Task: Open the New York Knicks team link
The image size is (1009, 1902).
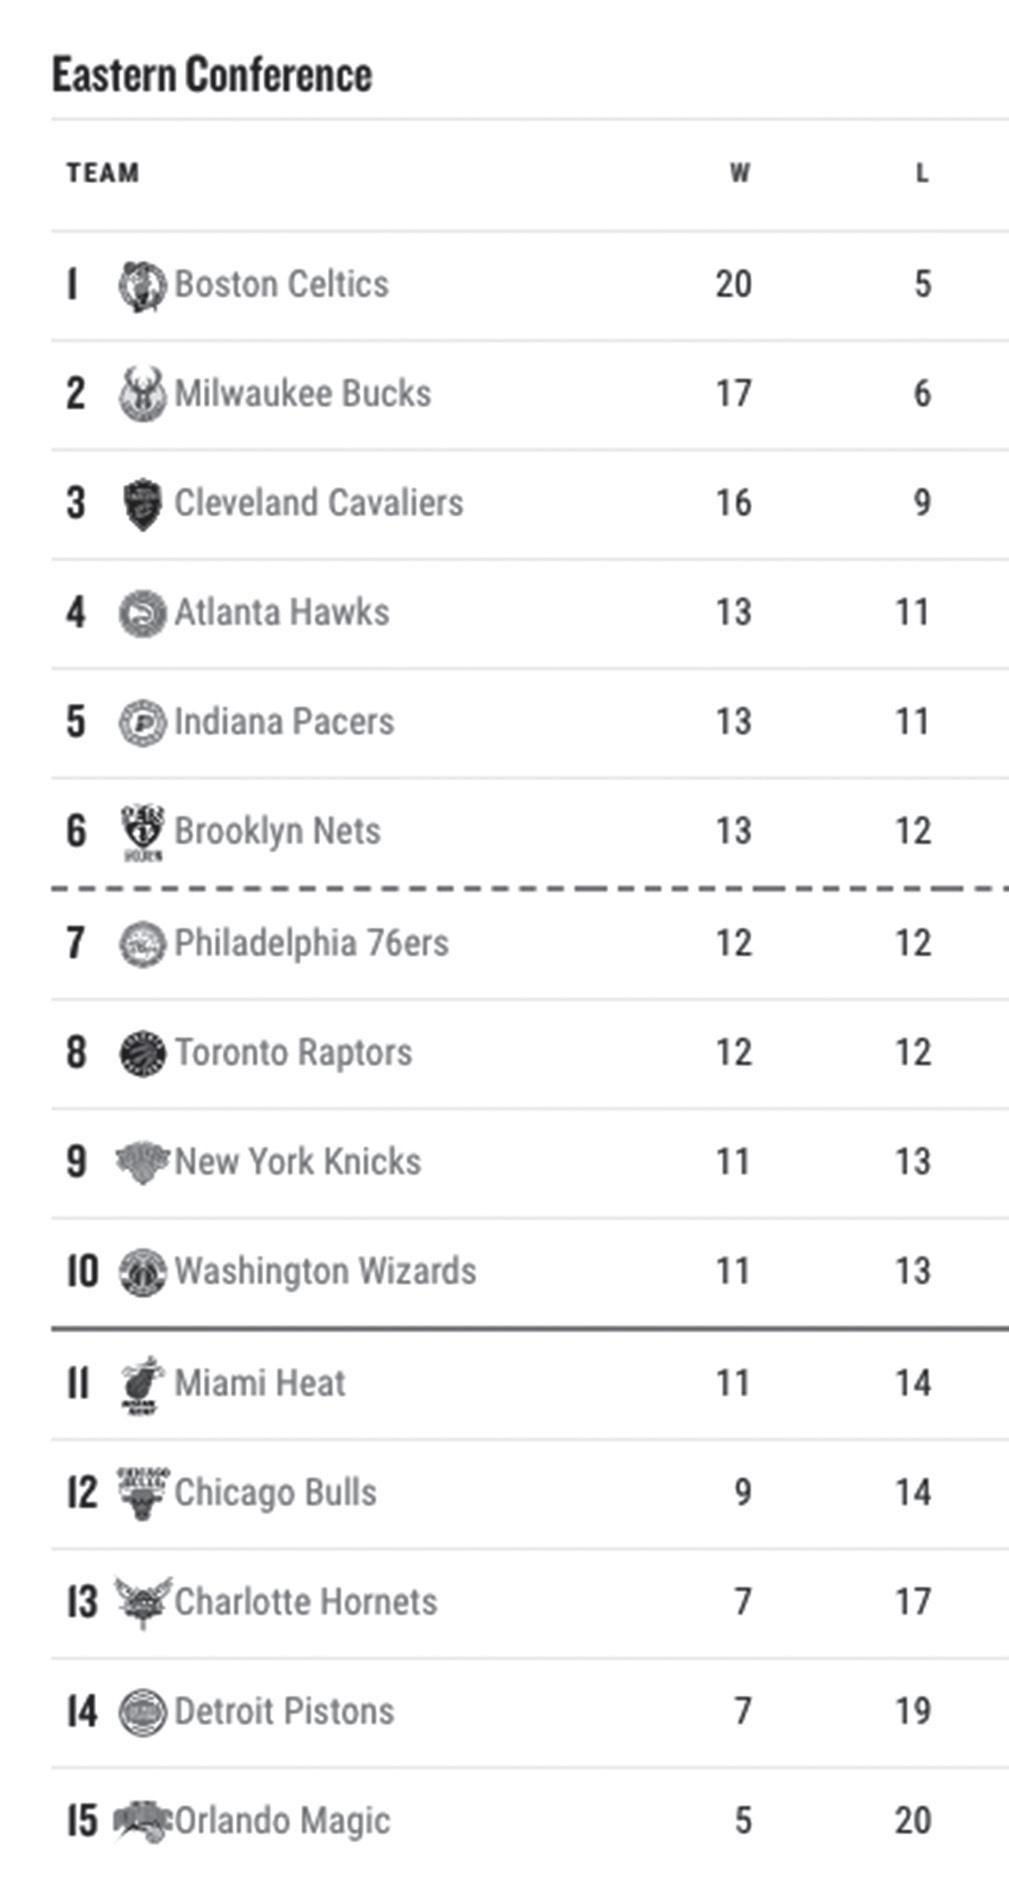Action: point(297,1162)
